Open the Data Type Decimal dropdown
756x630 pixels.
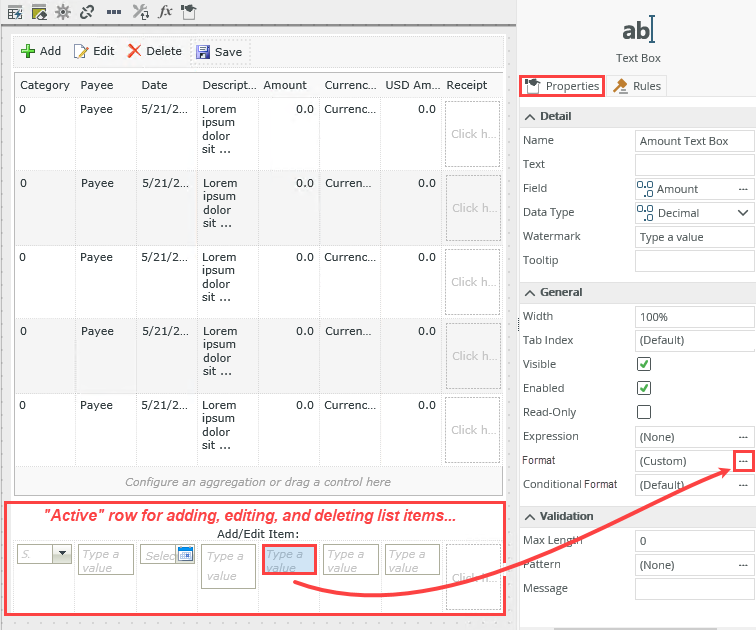(743, 213)
